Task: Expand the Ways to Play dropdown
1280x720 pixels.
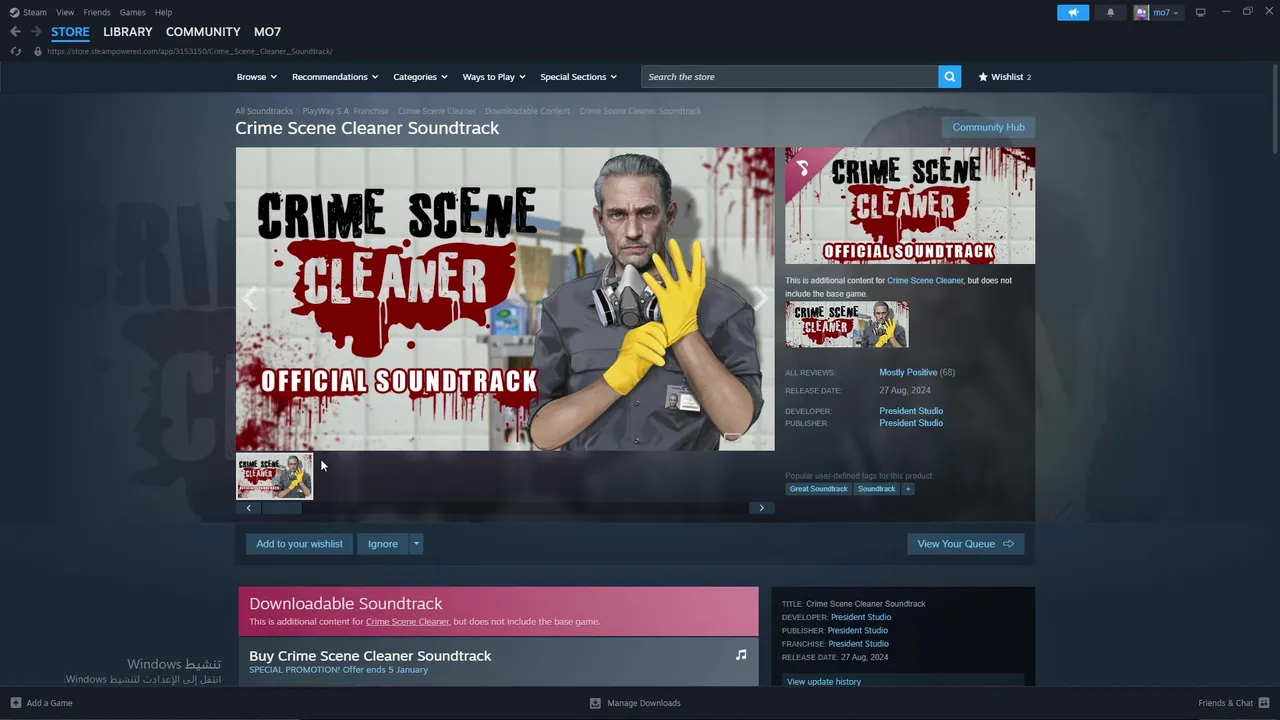Action: click(x=494, y=77)
